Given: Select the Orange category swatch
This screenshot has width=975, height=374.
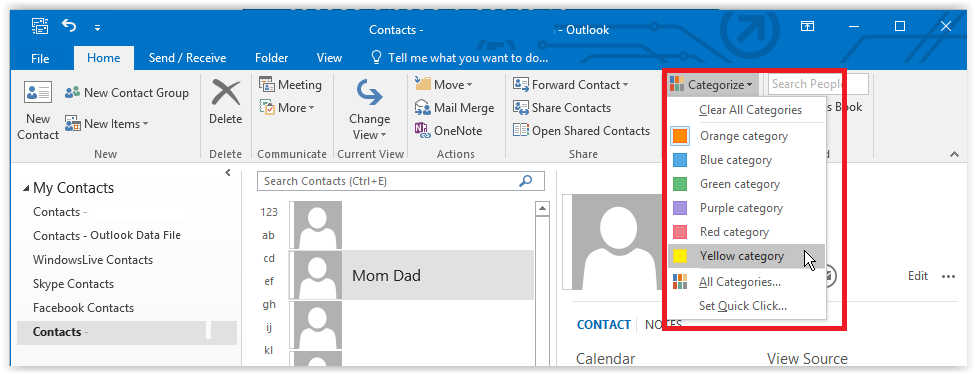Looking at the screenshot, I should 680,136.
